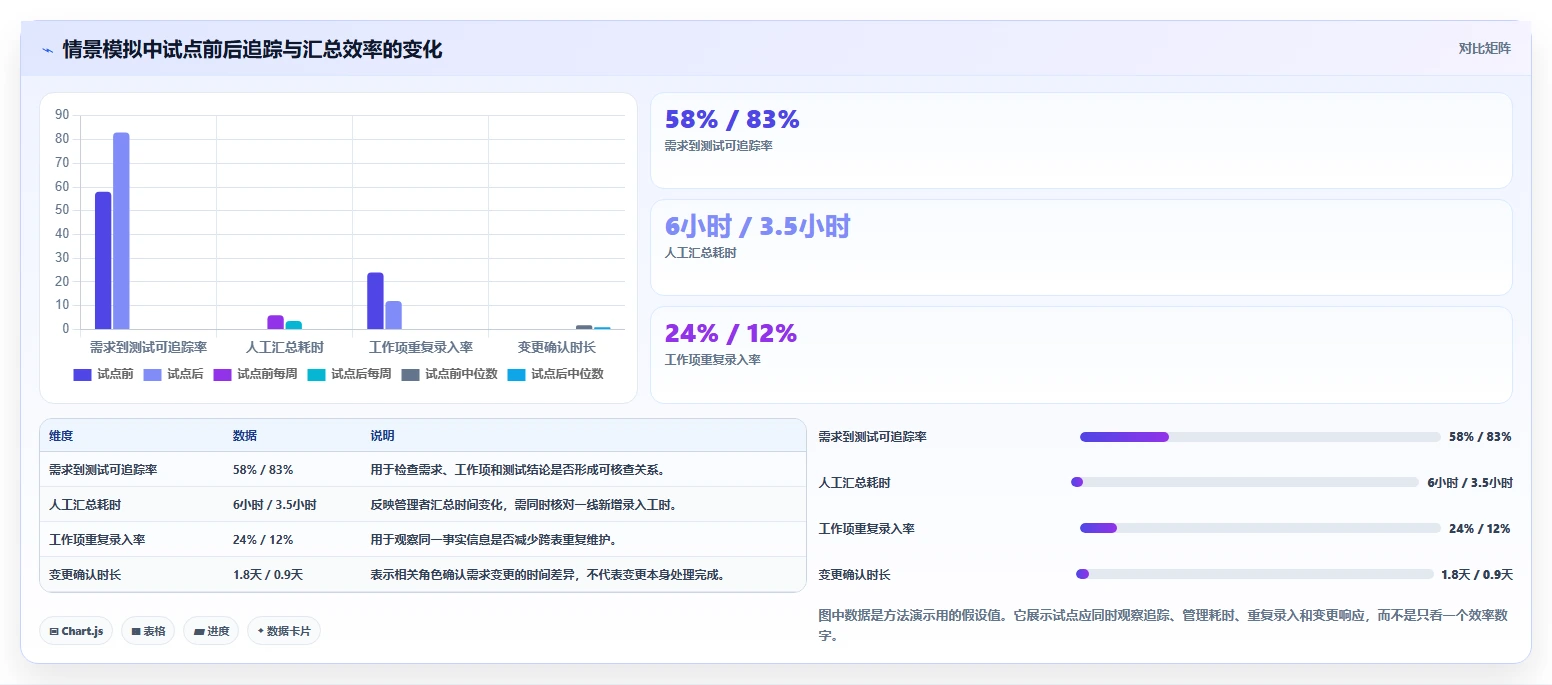Image resolution: width=1552 pixels, height=685 pixels.
Task: Click the 数据 column header
Action: pos(245,436)
